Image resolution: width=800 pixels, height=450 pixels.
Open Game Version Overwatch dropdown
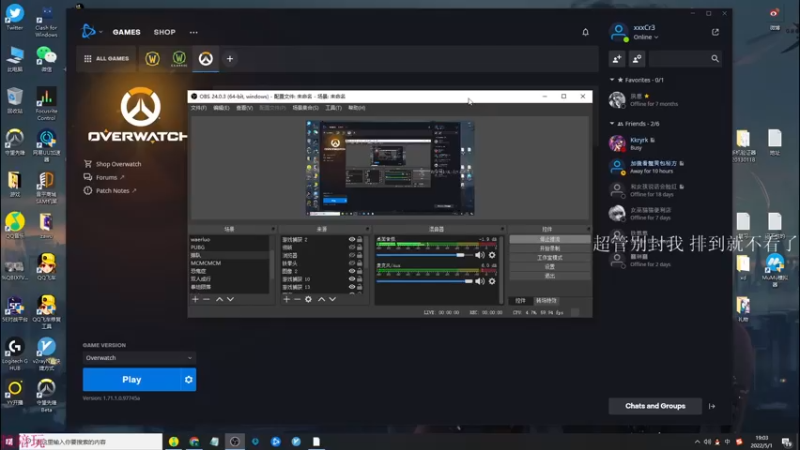139,358
